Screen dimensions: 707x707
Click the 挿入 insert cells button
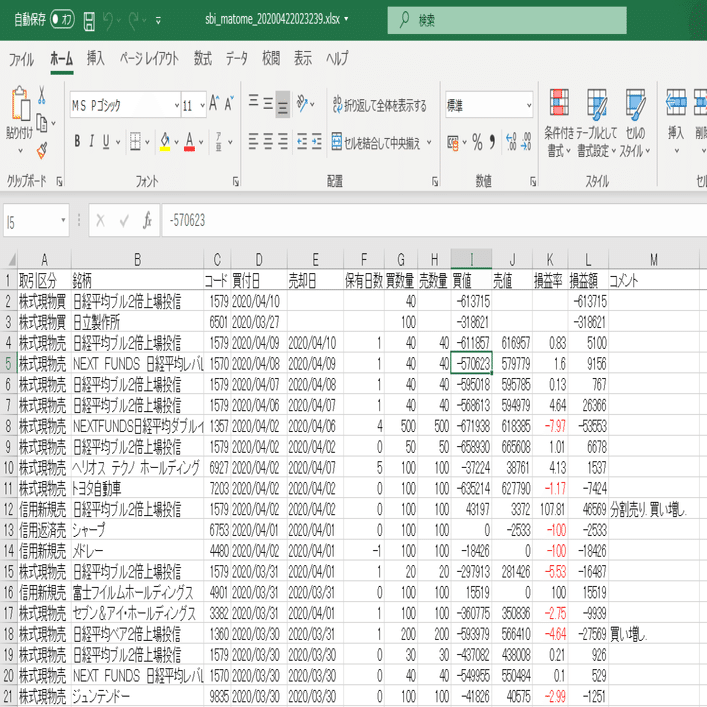coord(676,120)
